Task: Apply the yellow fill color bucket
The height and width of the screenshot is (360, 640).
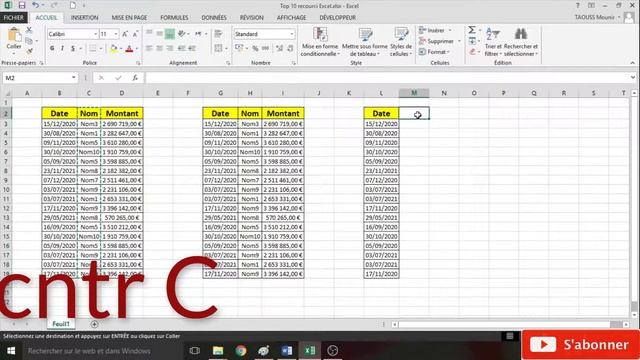Action: (x=114, y=49)
